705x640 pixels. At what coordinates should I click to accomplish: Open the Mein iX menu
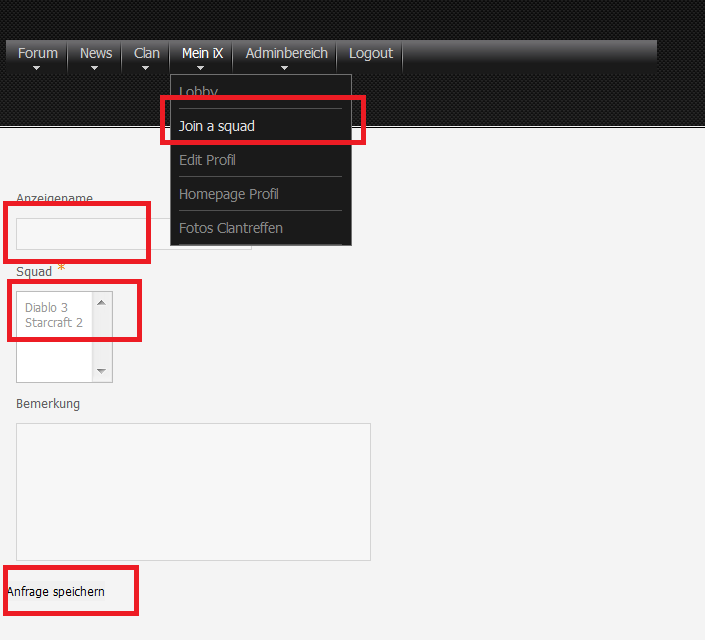coord(201,56)
